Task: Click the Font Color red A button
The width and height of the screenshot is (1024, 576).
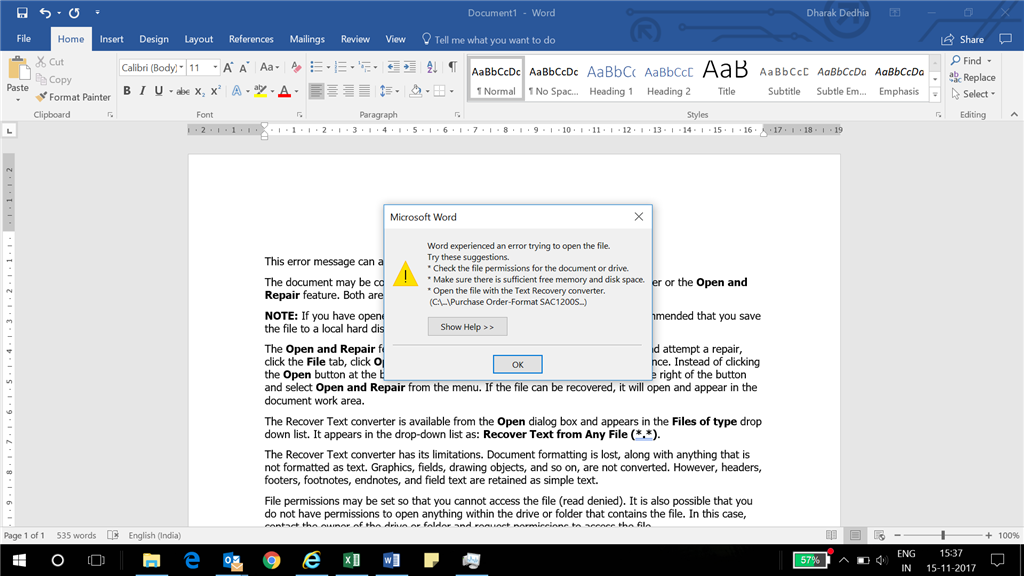Action: (284, 91)
